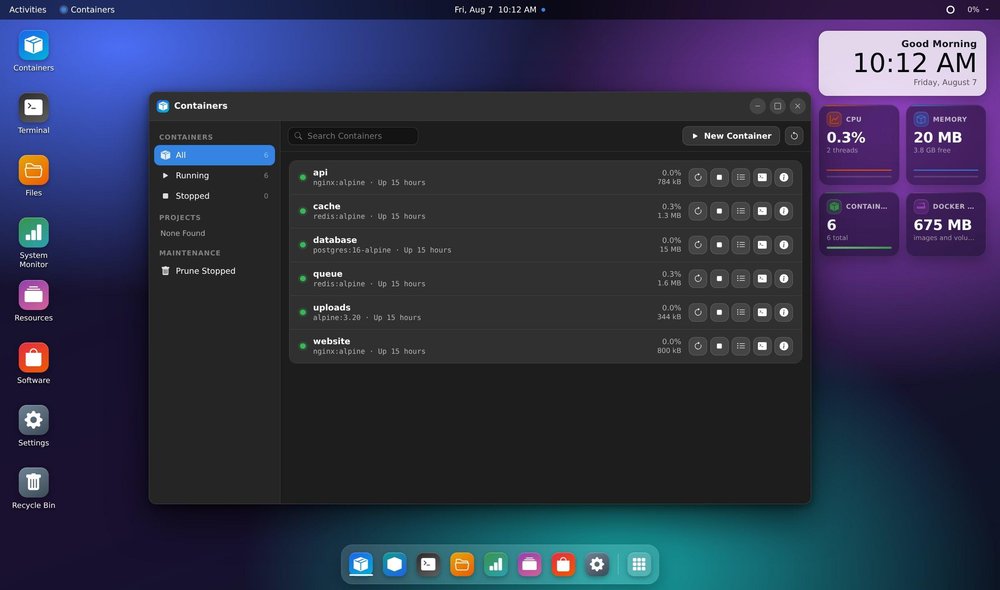Show info for the queue container
This screenshot has height=590, width=1000.
pyautogui.click(x=784, y=279)
